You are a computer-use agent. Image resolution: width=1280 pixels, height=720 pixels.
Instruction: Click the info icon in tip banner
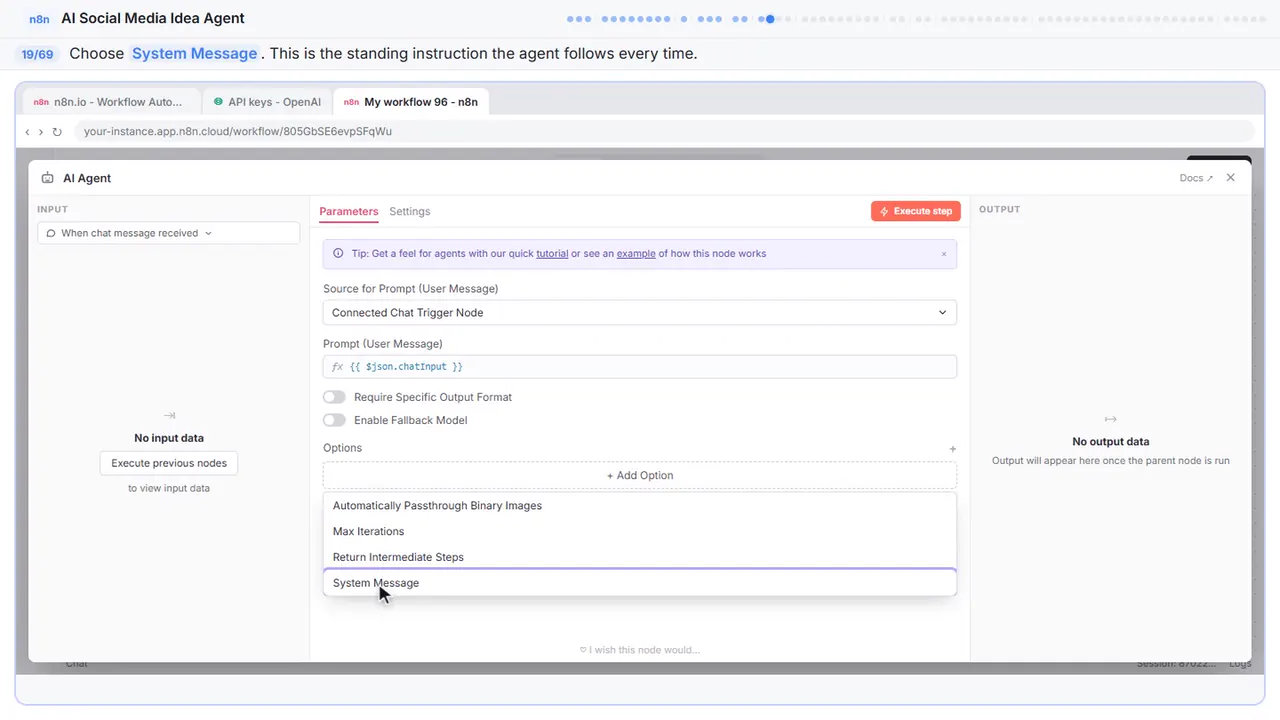(338, 254)
